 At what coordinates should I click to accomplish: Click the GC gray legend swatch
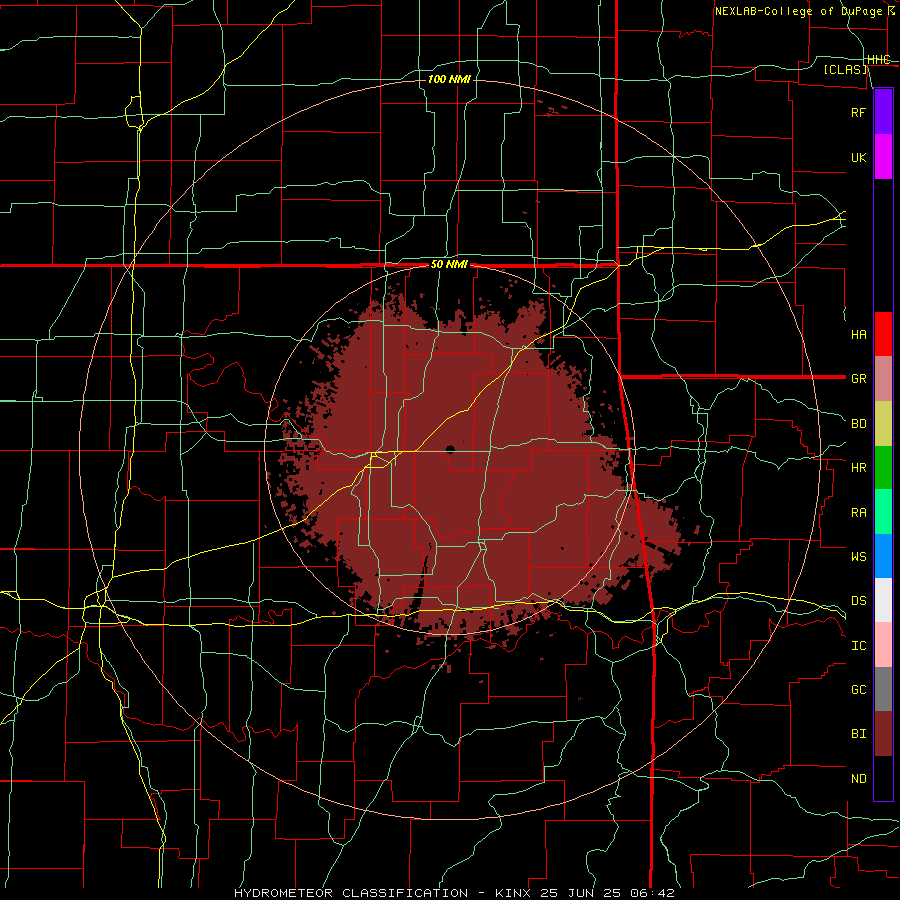(883, 689)
